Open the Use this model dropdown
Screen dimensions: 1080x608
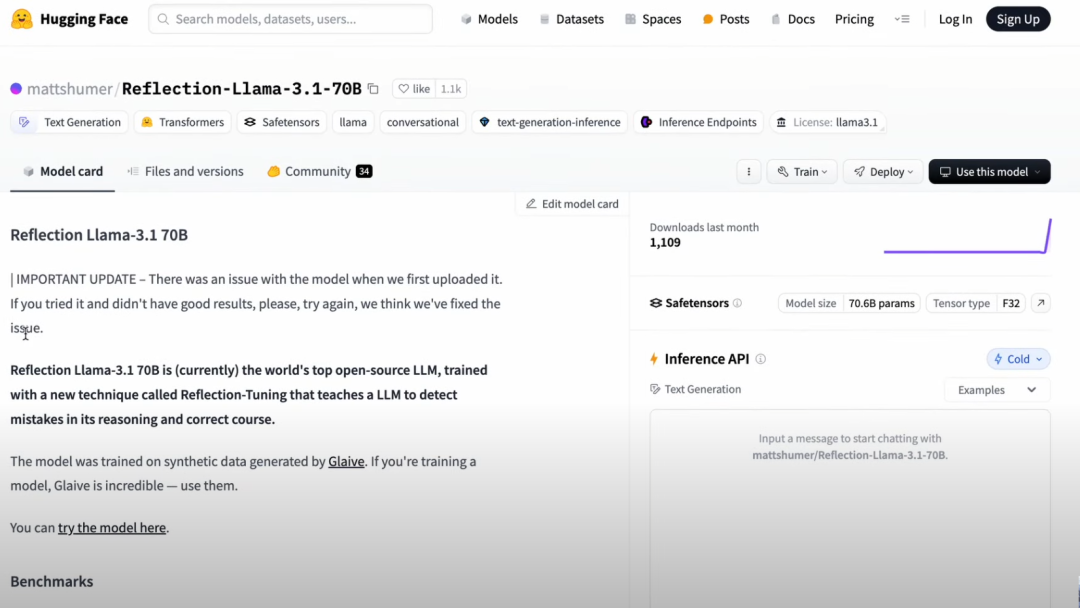point(989,171)
